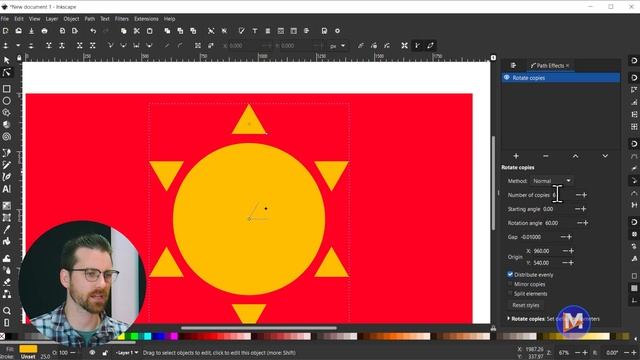This screenshot has height=360, width=640.
Task: Pick the green swatch in palette
Action: 134,336
